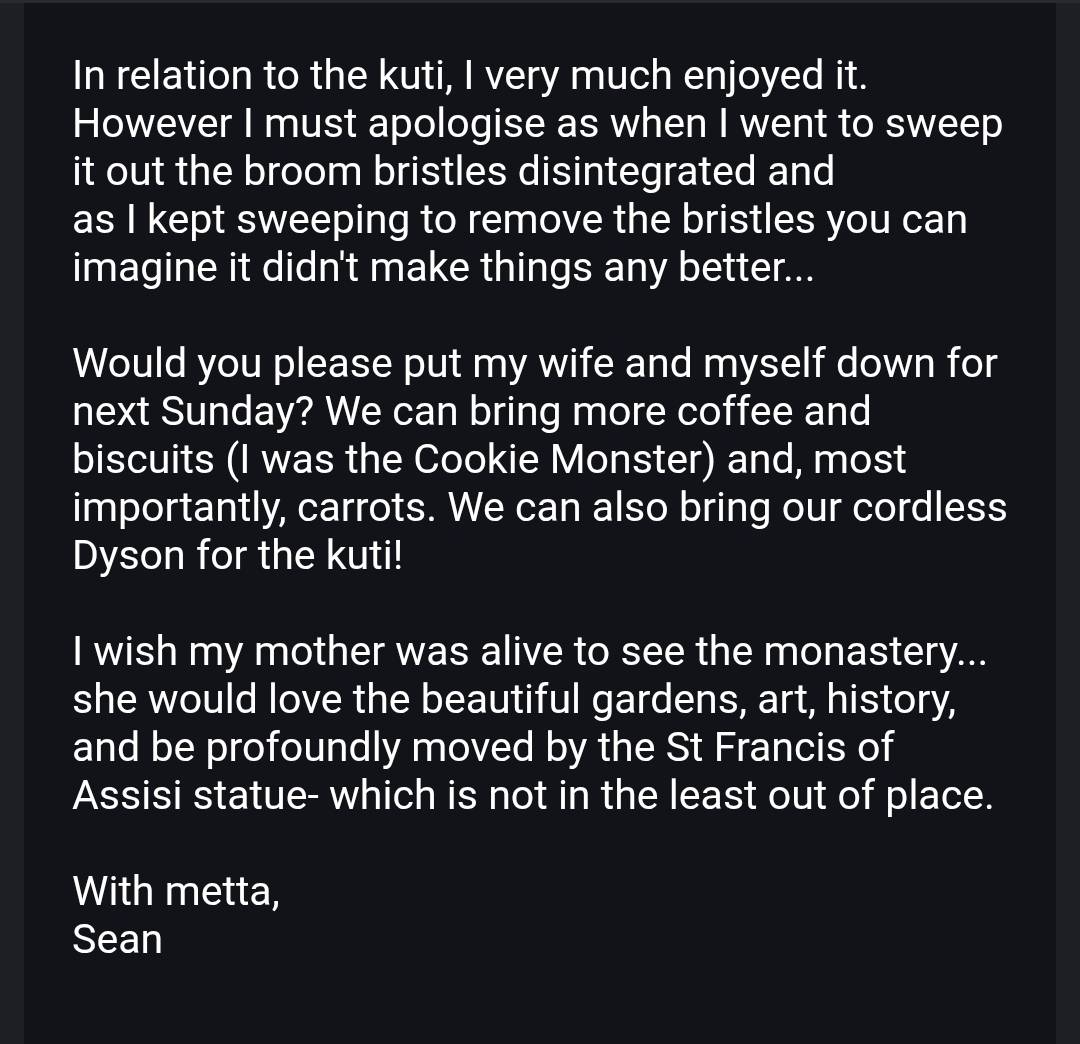This screenshot has height=1044, width=1080.
Task: Click the signature name 'Sean'
Action: coord(117,939)
